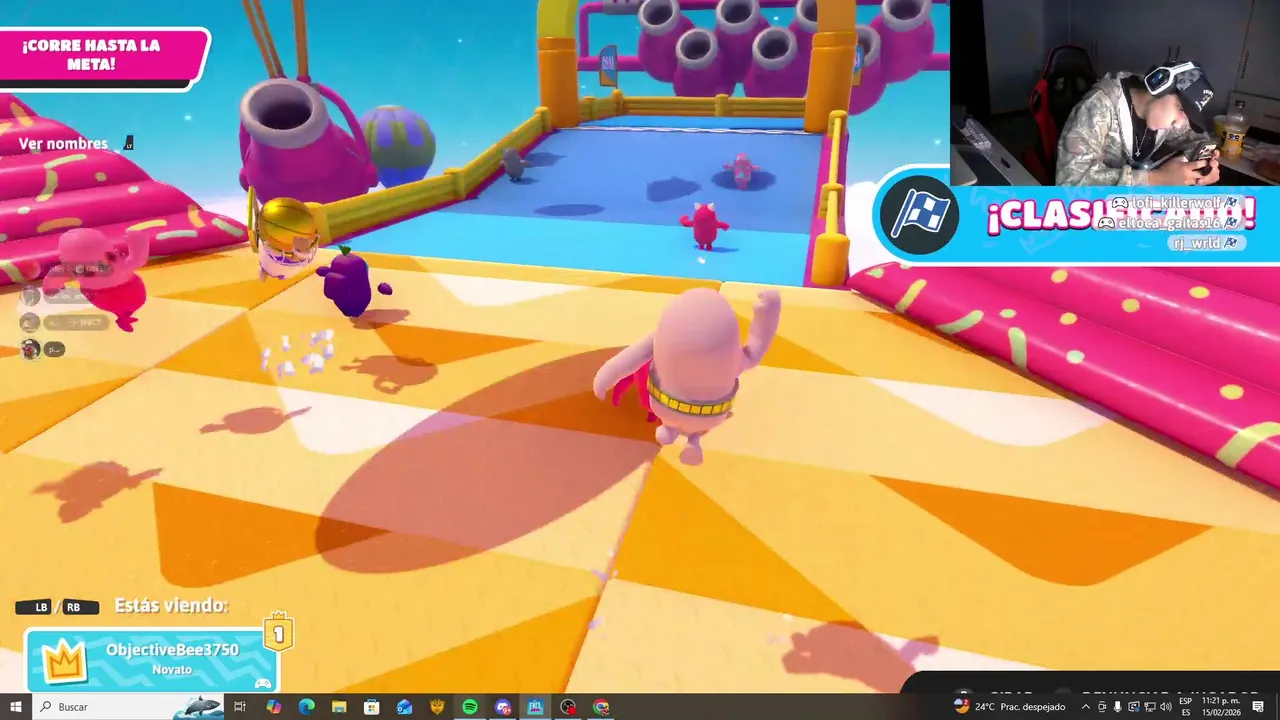
Task: Open the Outlook mail app on the taskbar
Action: (x=404, y=707)
